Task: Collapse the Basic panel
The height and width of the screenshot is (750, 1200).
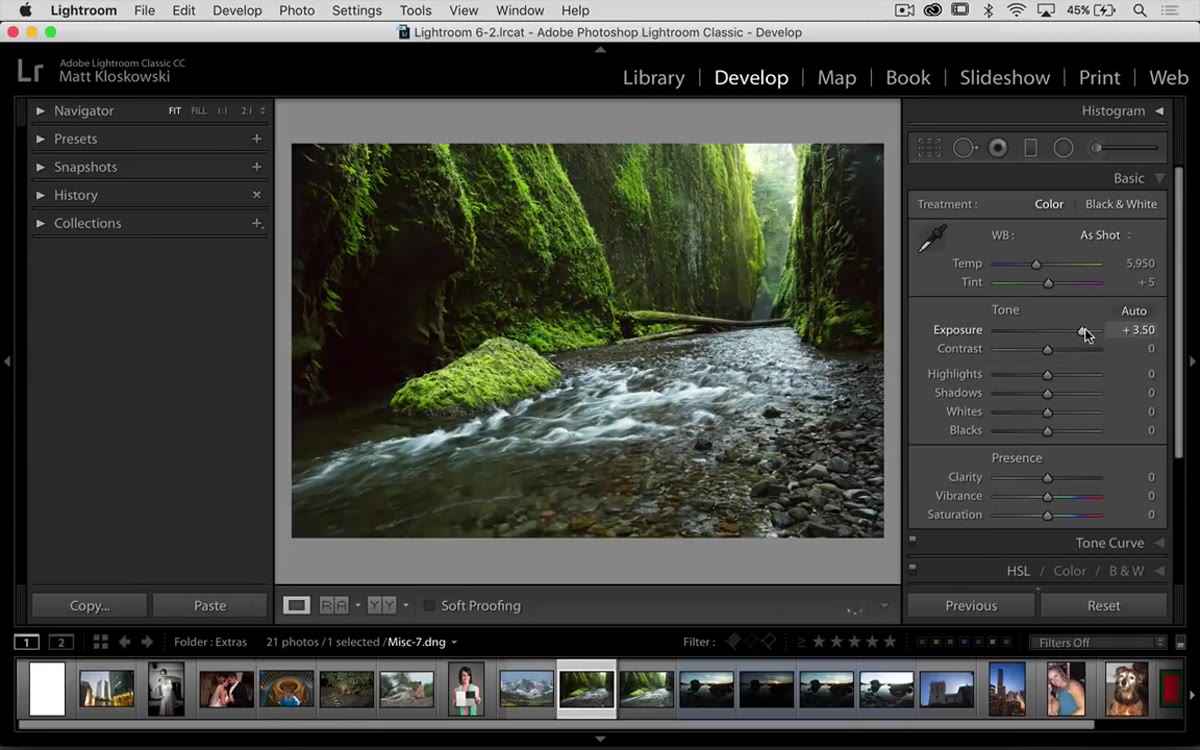Action: [1159, 178]
